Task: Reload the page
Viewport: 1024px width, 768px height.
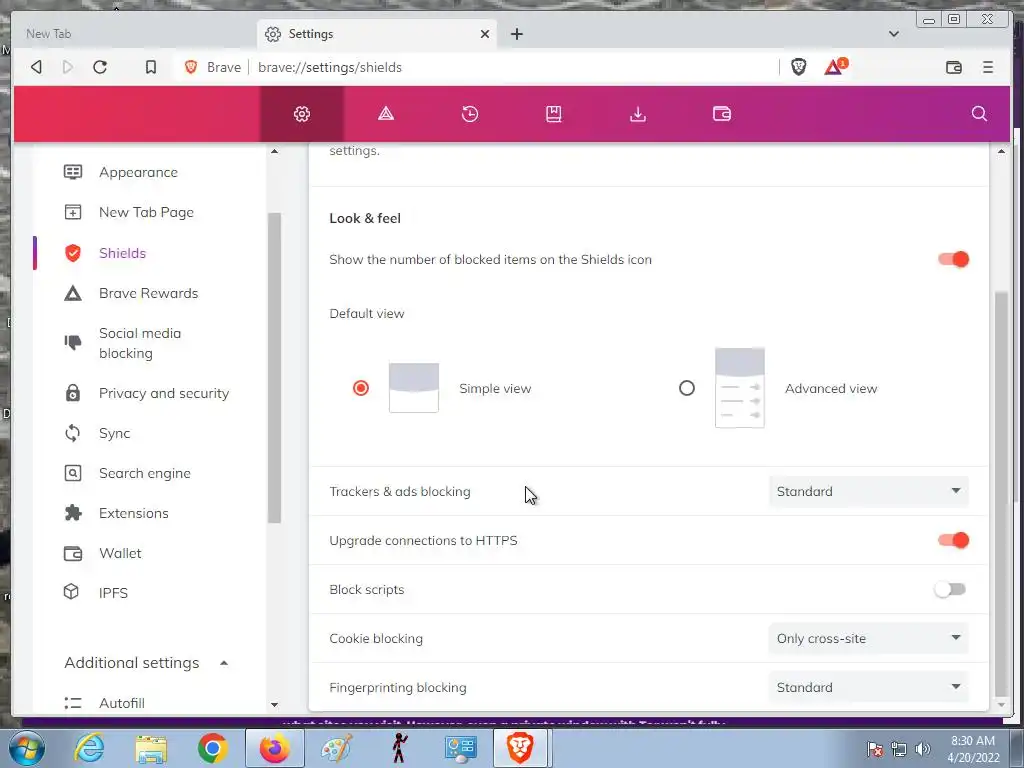Action: coord(100,67)
